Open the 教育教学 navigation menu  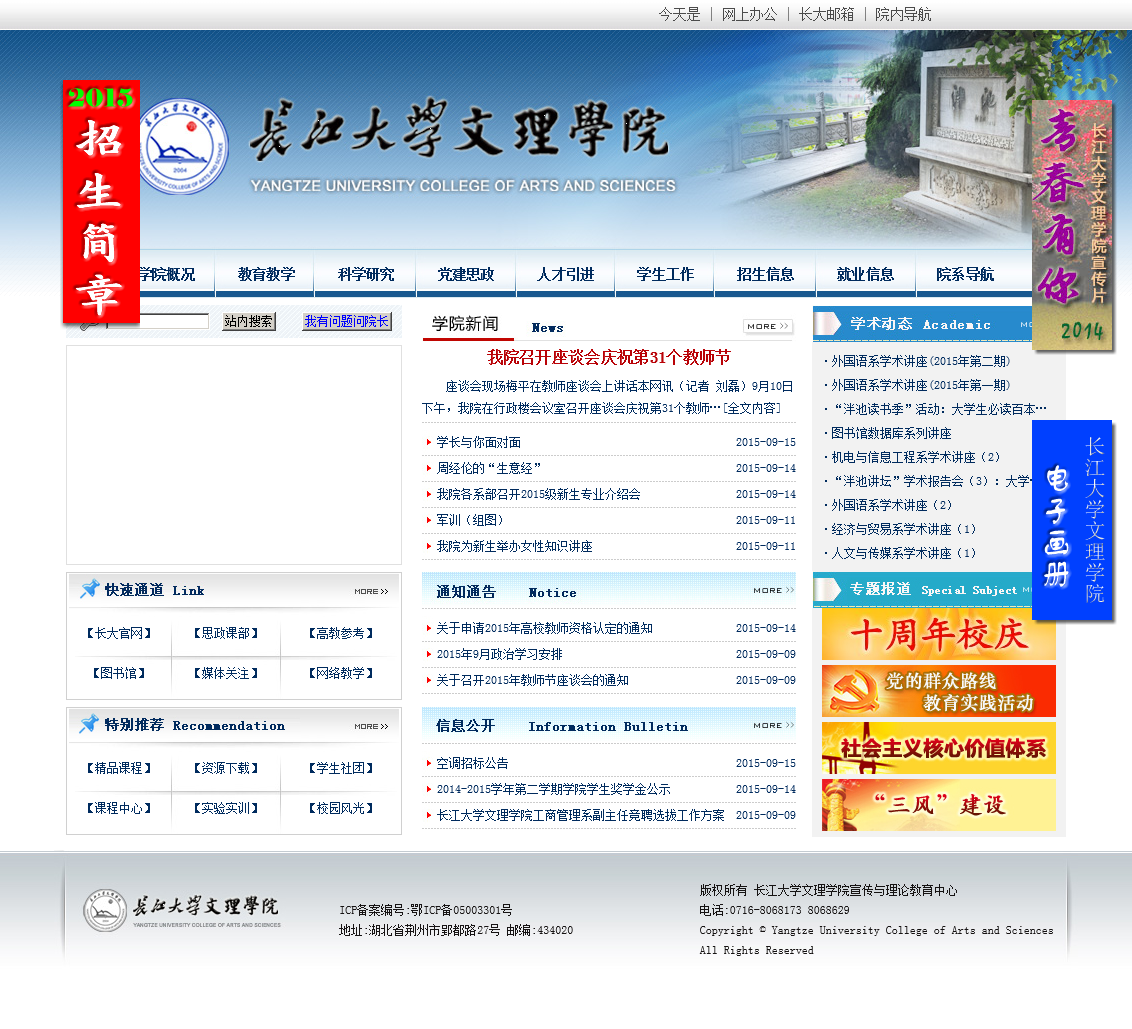tap(266, 274)
